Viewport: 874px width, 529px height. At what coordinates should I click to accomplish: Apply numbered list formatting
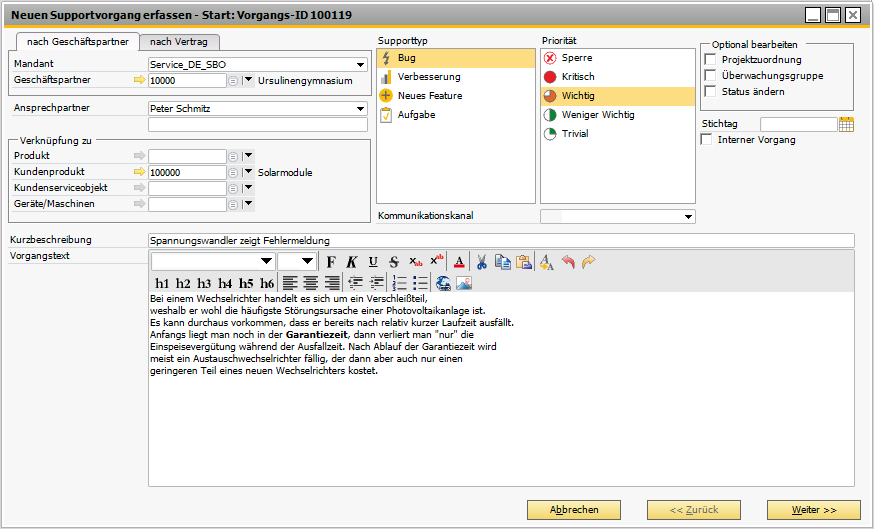400,283
